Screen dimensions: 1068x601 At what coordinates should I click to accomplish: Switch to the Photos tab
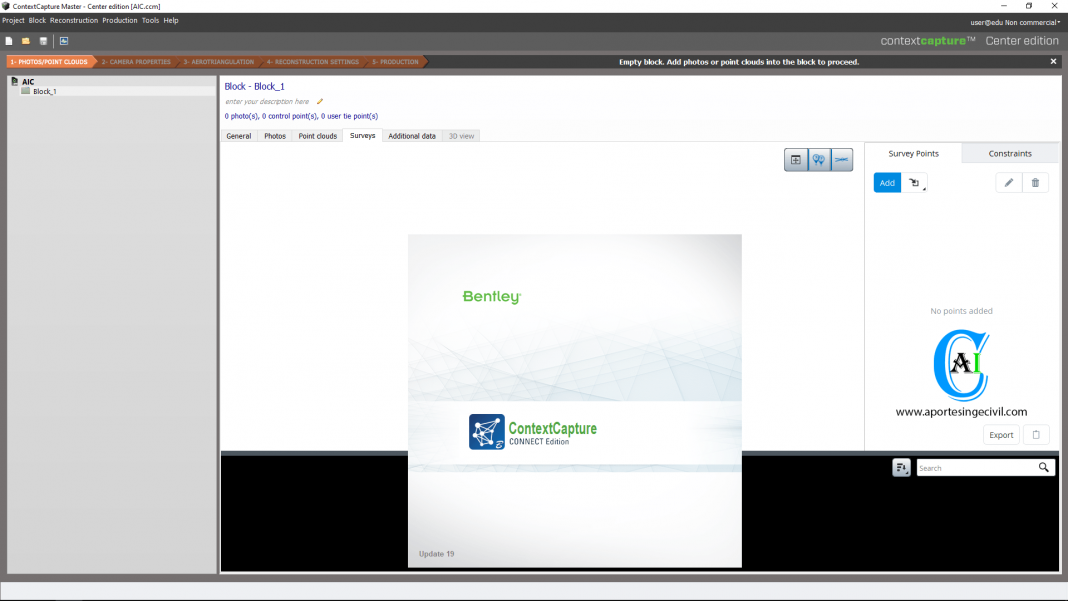[274, 136]
